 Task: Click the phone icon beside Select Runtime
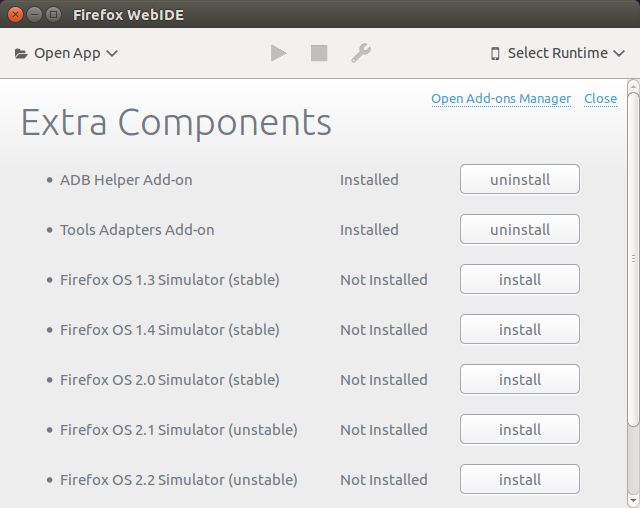(495, 53)
